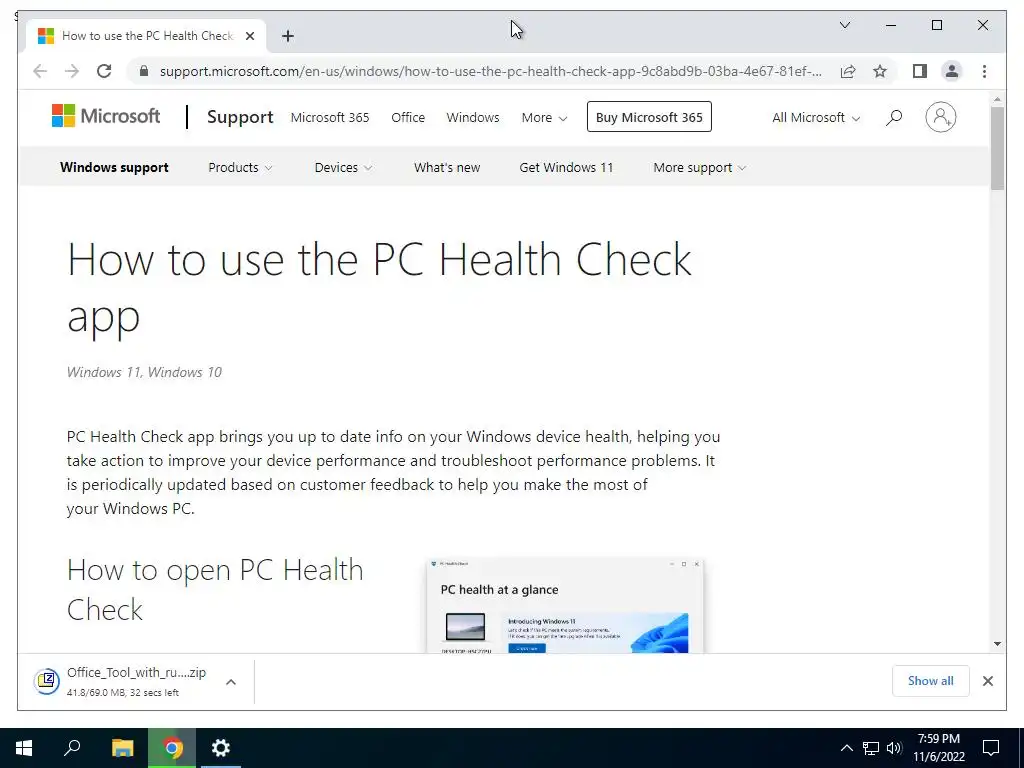Click the Share this page icon
The image size is (1024, 768).
coord(848,71)
